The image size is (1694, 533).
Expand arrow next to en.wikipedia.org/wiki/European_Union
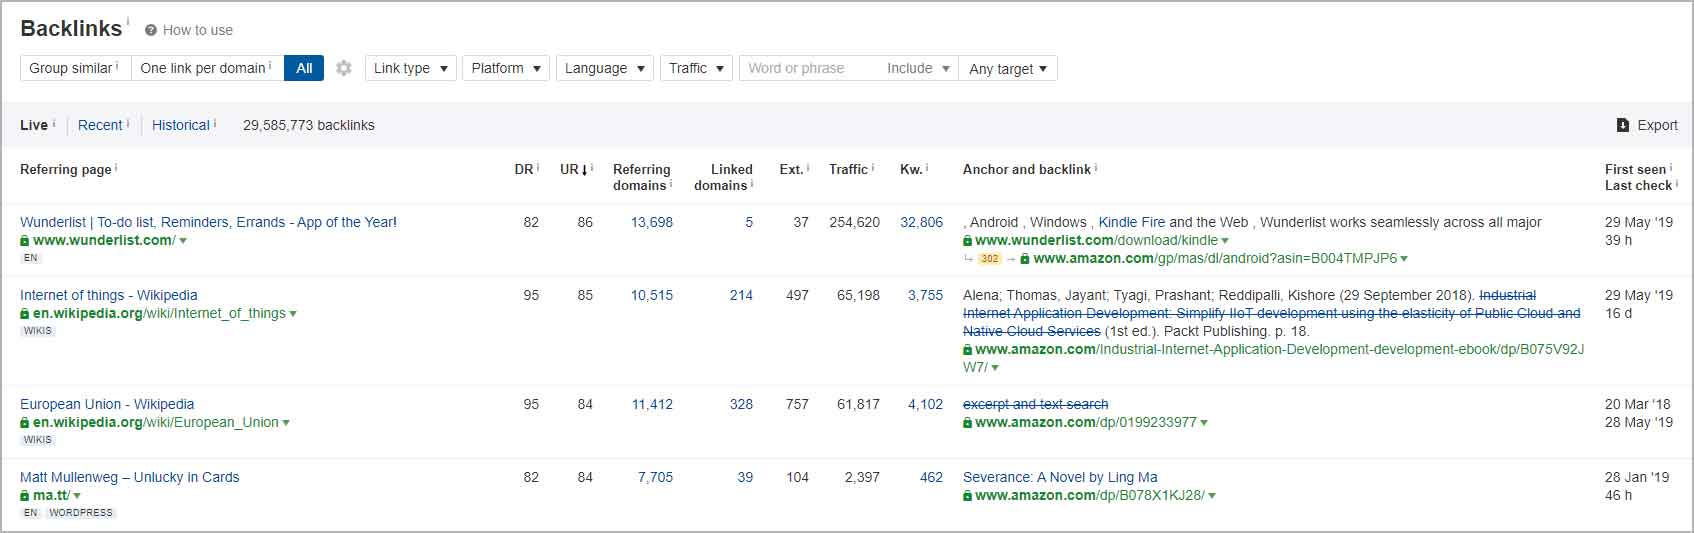pos(286,423)
